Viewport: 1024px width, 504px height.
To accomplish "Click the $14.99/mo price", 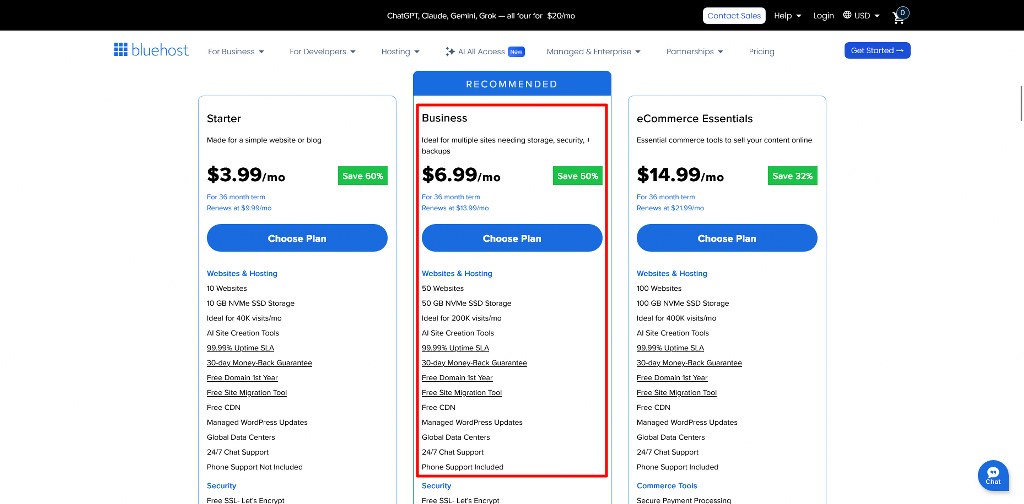I will click(680, 175).
